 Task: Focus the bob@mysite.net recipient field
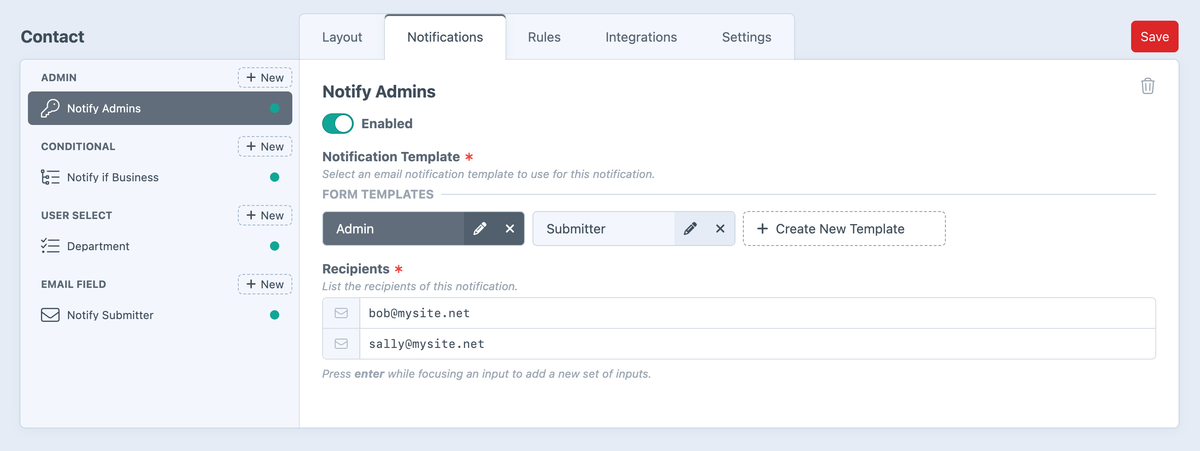(757, 313)
